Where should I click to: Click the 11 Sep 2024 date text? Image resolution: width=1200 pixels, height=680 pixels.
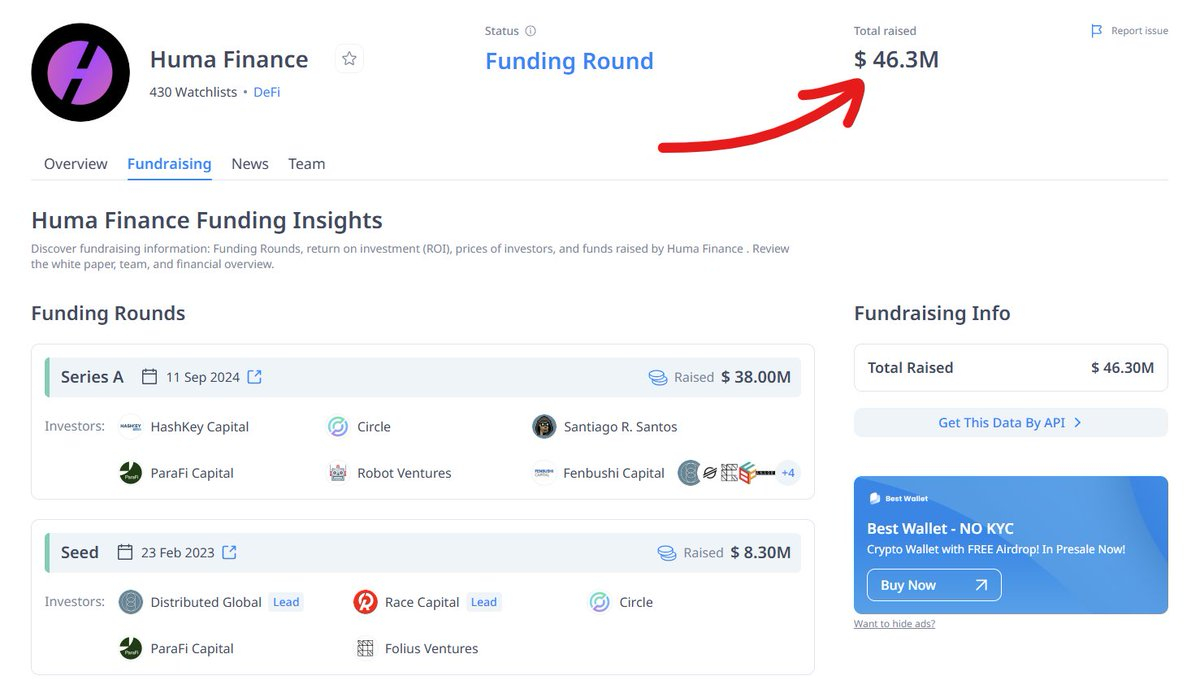pos(203,377)
